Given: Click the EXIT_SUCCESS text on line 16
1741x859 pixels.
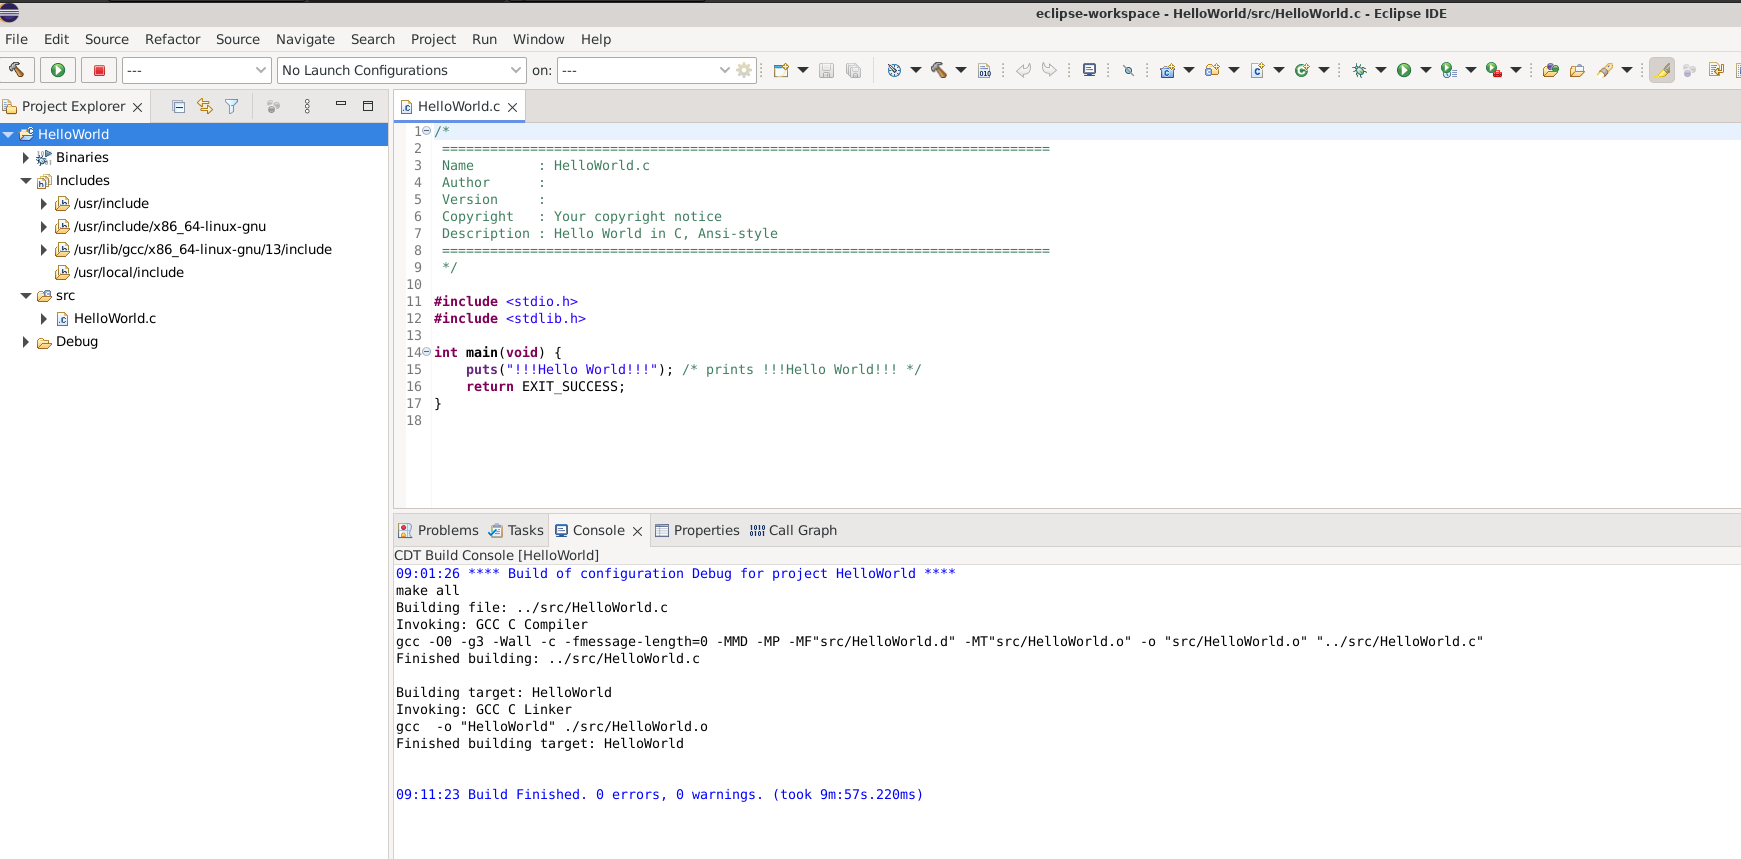Looking at the screenshot, I should (570, 386).
